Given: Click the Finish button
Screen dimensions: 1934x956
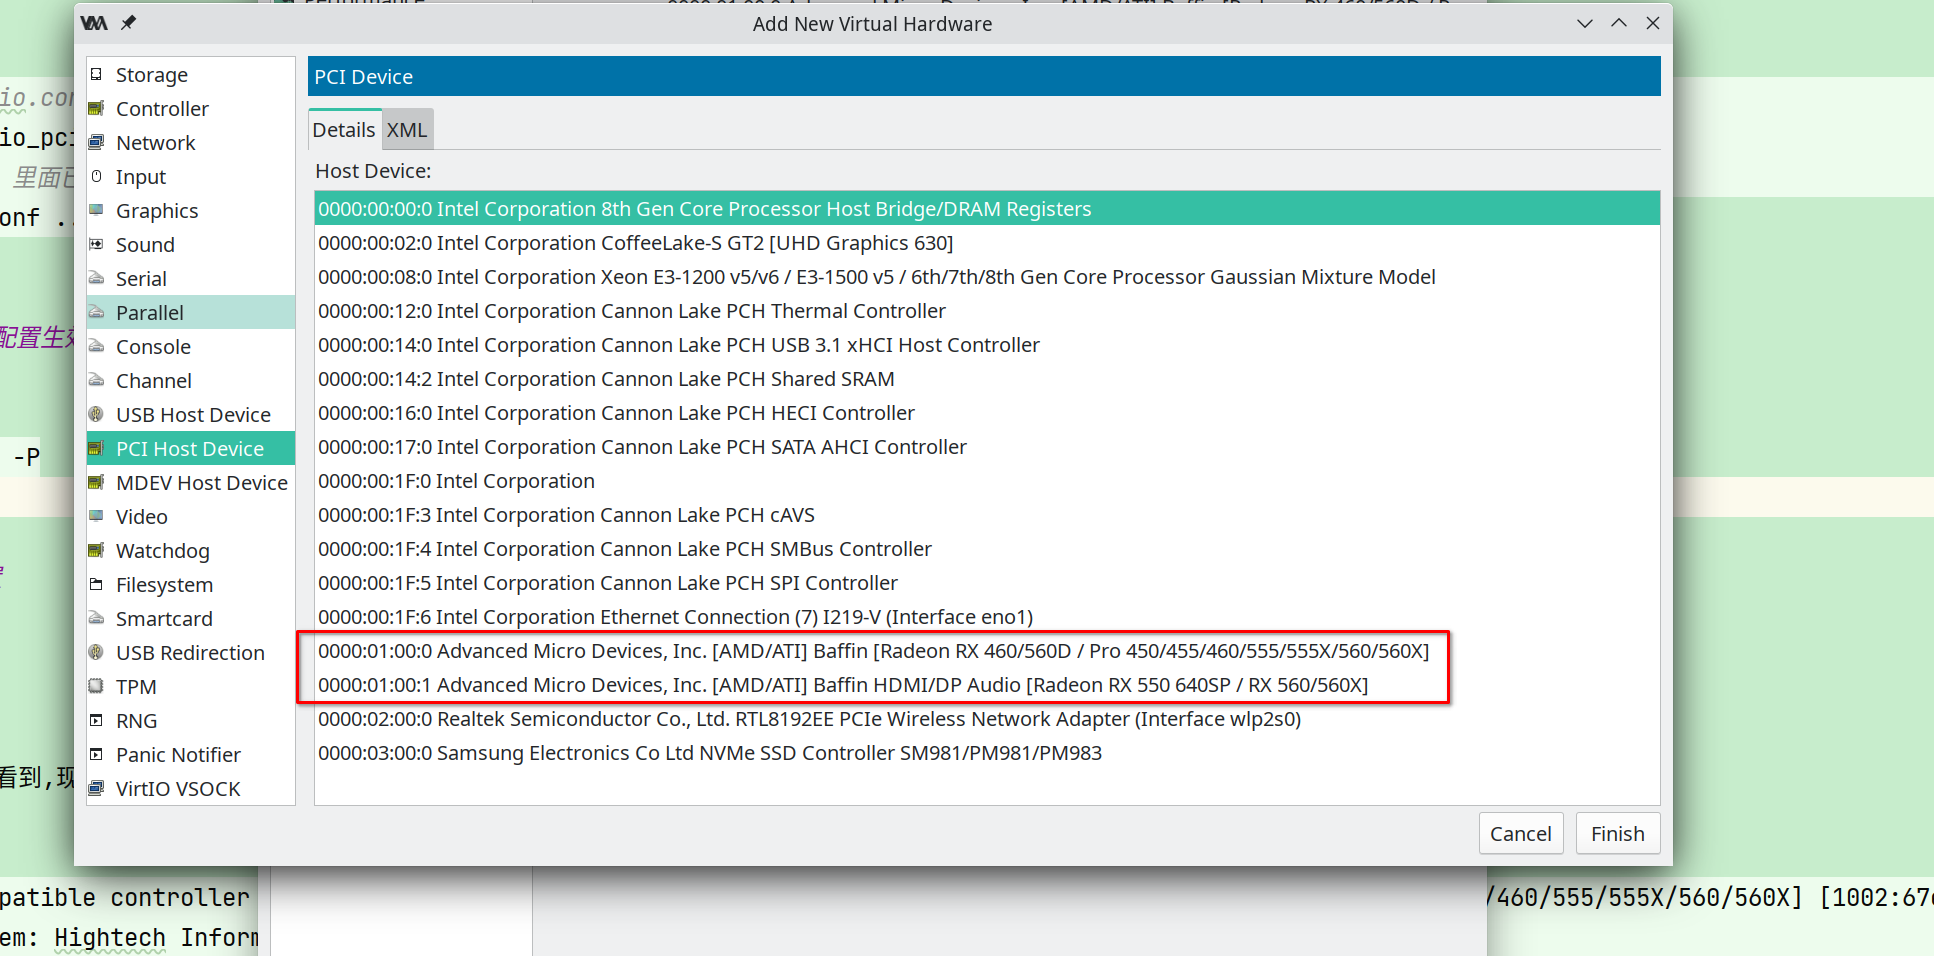Looking at the screenshot, I should pyautogui.click(x=1618, y=834).
